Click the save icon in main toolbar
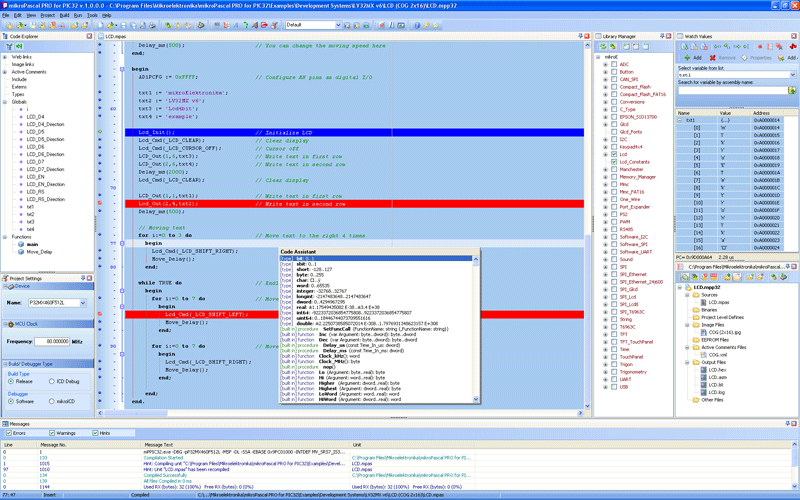The height and width of the screenshot is (500, 800). tap(123, 25)
